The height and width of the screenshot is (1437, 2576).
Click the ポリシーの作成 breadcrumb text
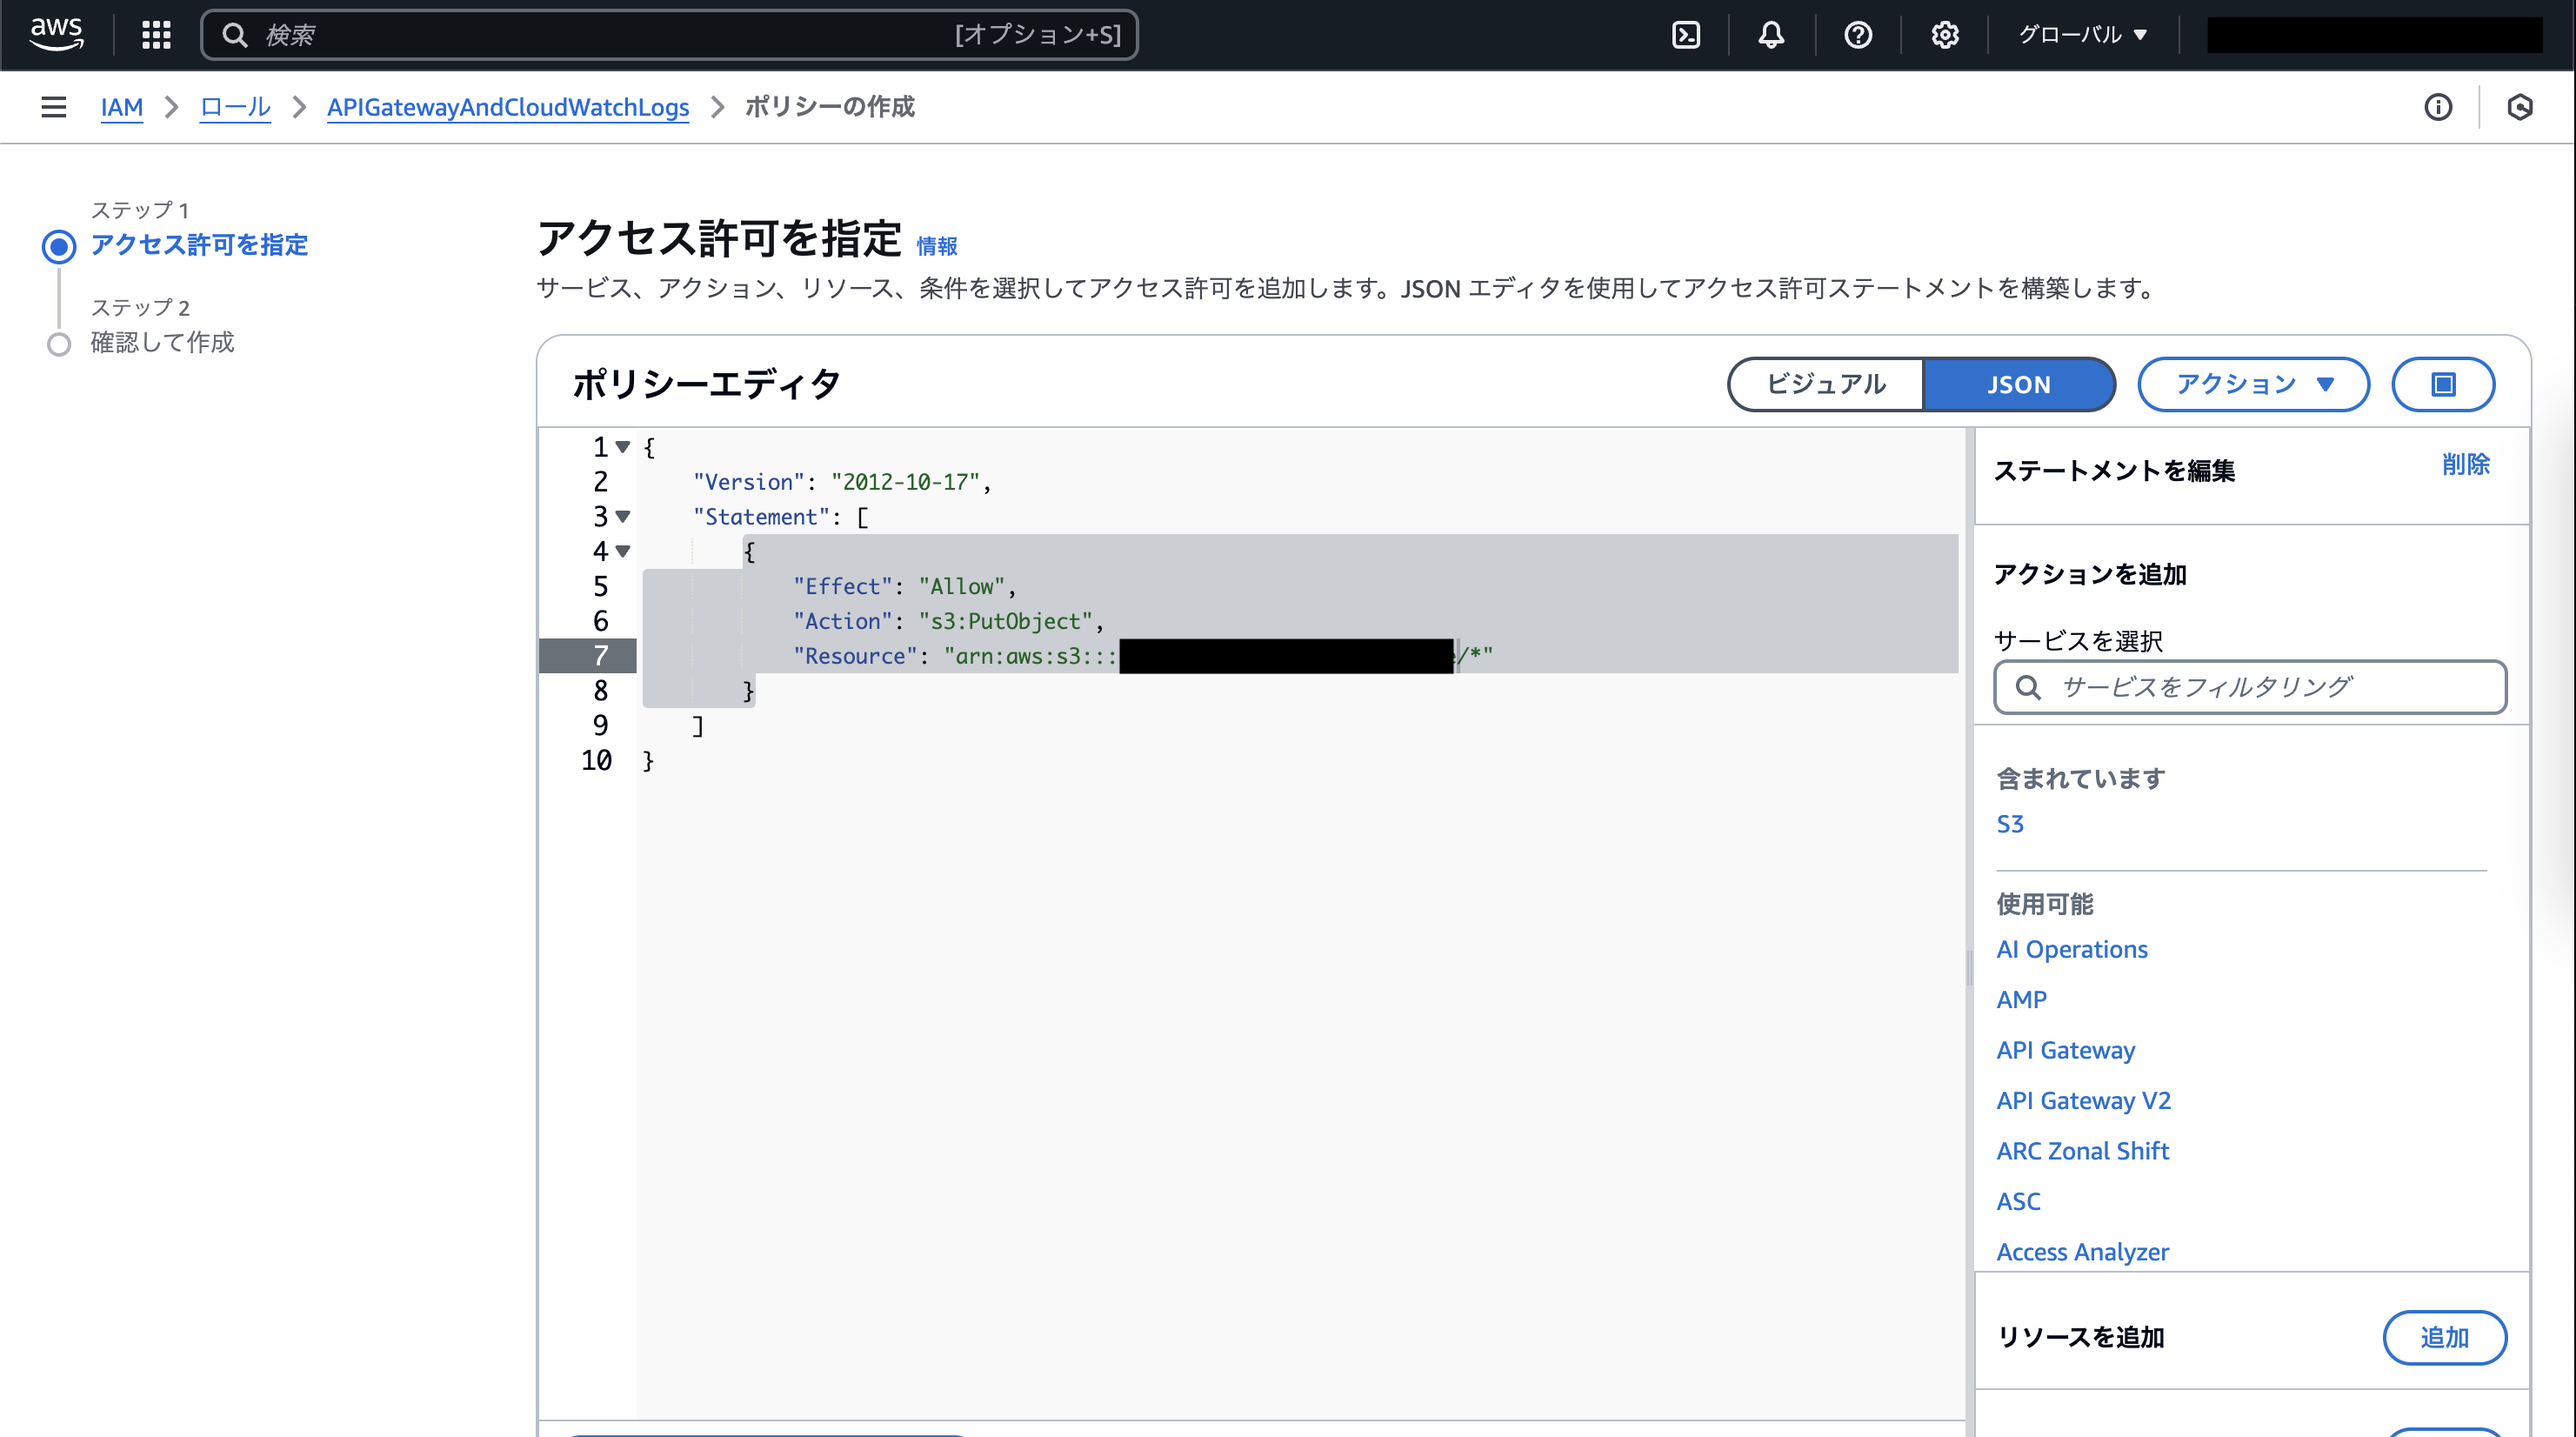pos(829,107)
